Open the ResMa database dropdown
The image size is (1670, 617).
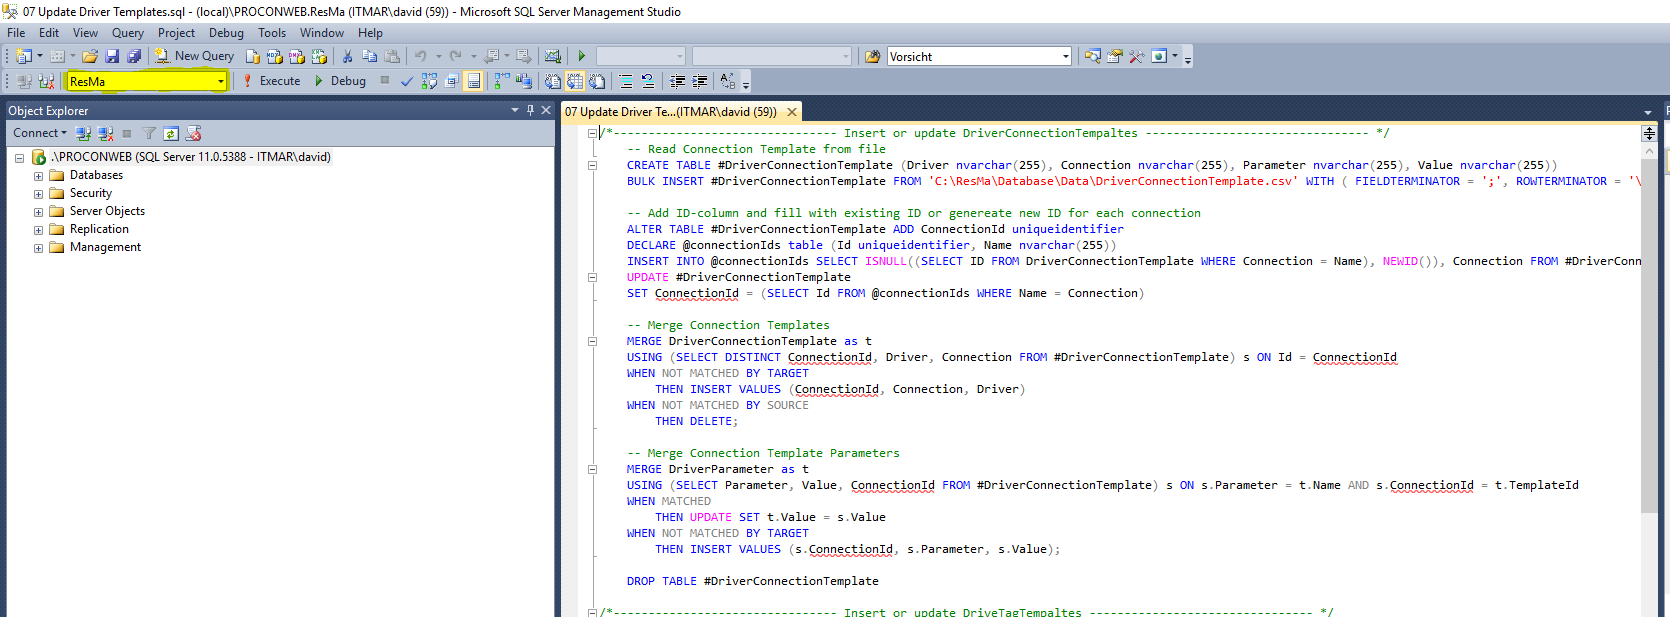coord(220,82)
